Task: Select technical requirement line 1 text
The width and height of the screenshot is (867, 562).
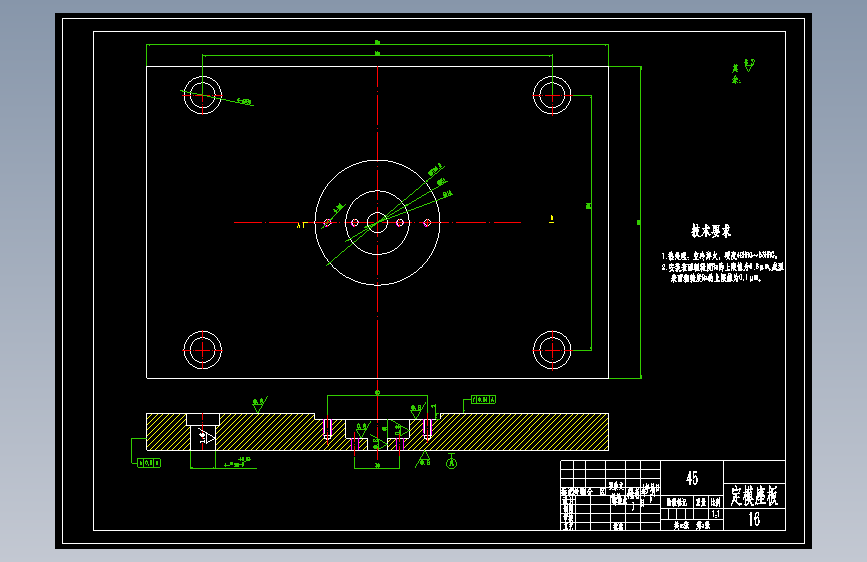Action: 720,256
